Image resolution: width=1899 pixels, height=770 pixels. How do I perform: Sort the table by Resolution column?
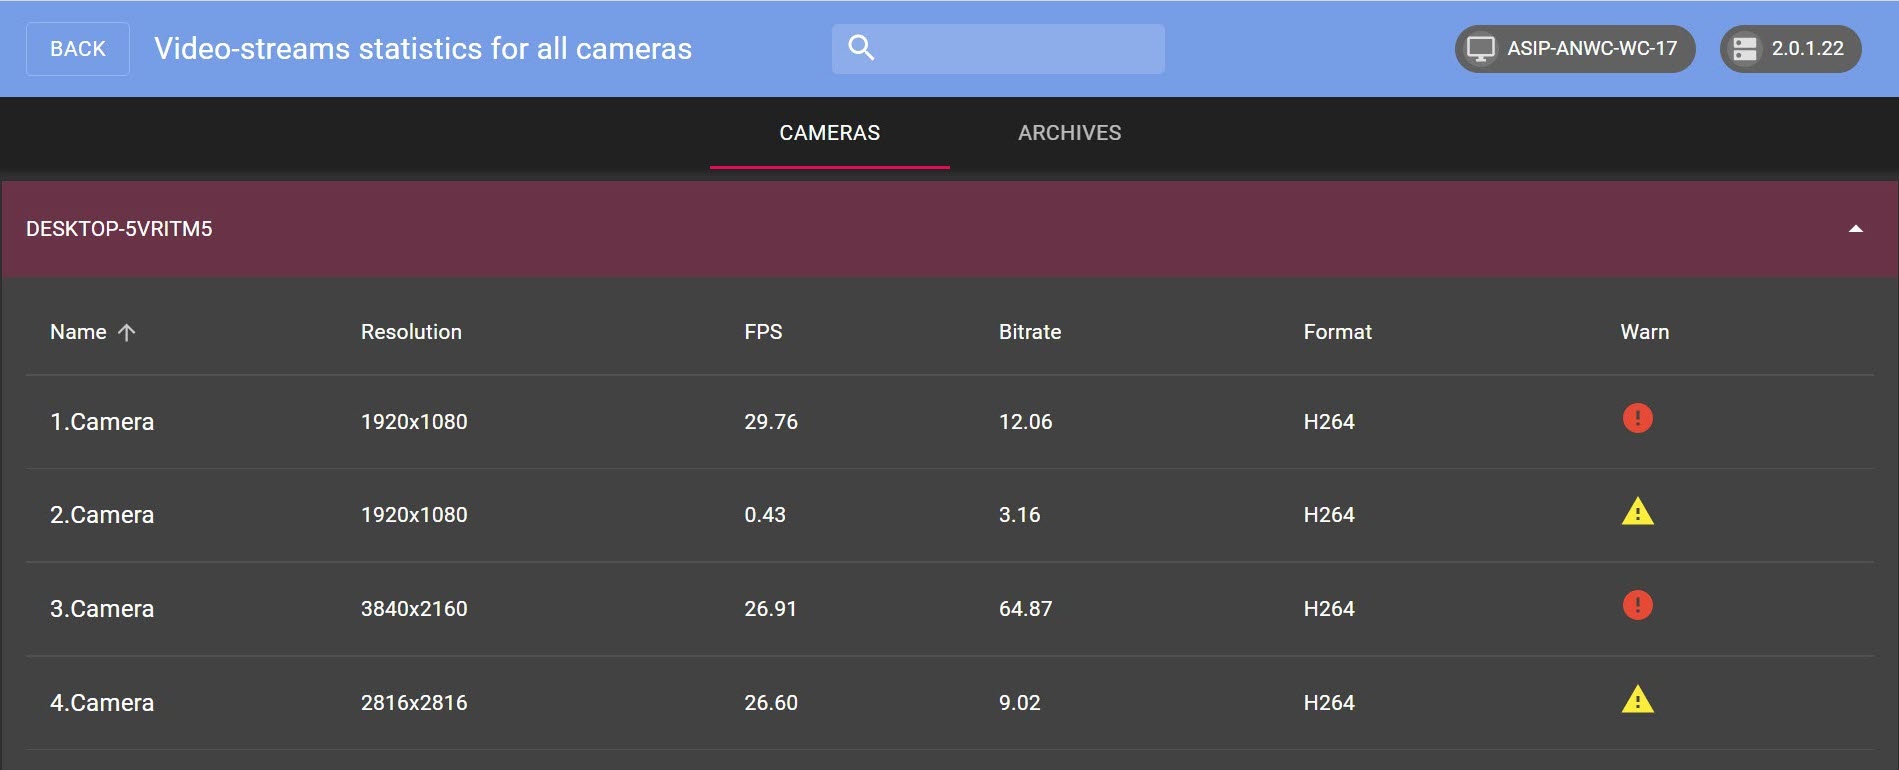click(x=411, y=332)
